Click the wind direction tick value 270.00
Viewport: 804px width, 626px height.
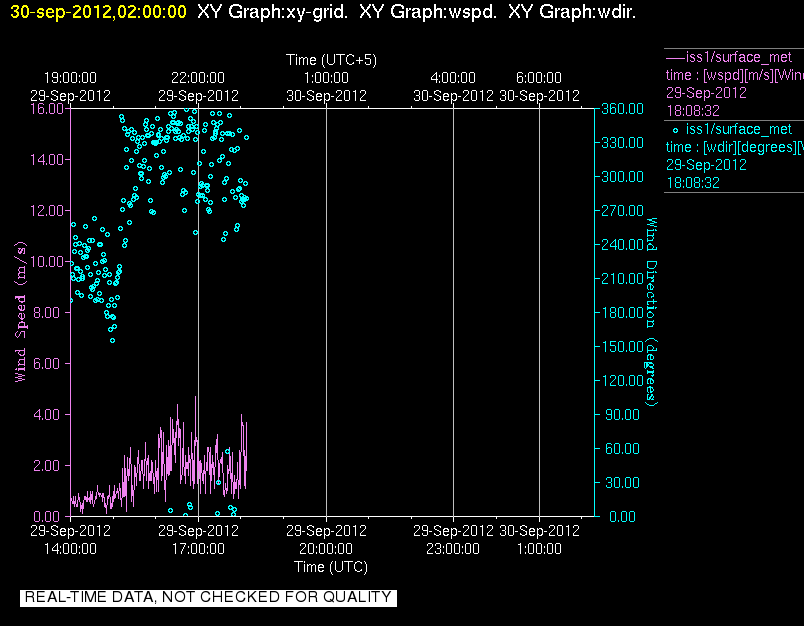click(x=622, y=211)
